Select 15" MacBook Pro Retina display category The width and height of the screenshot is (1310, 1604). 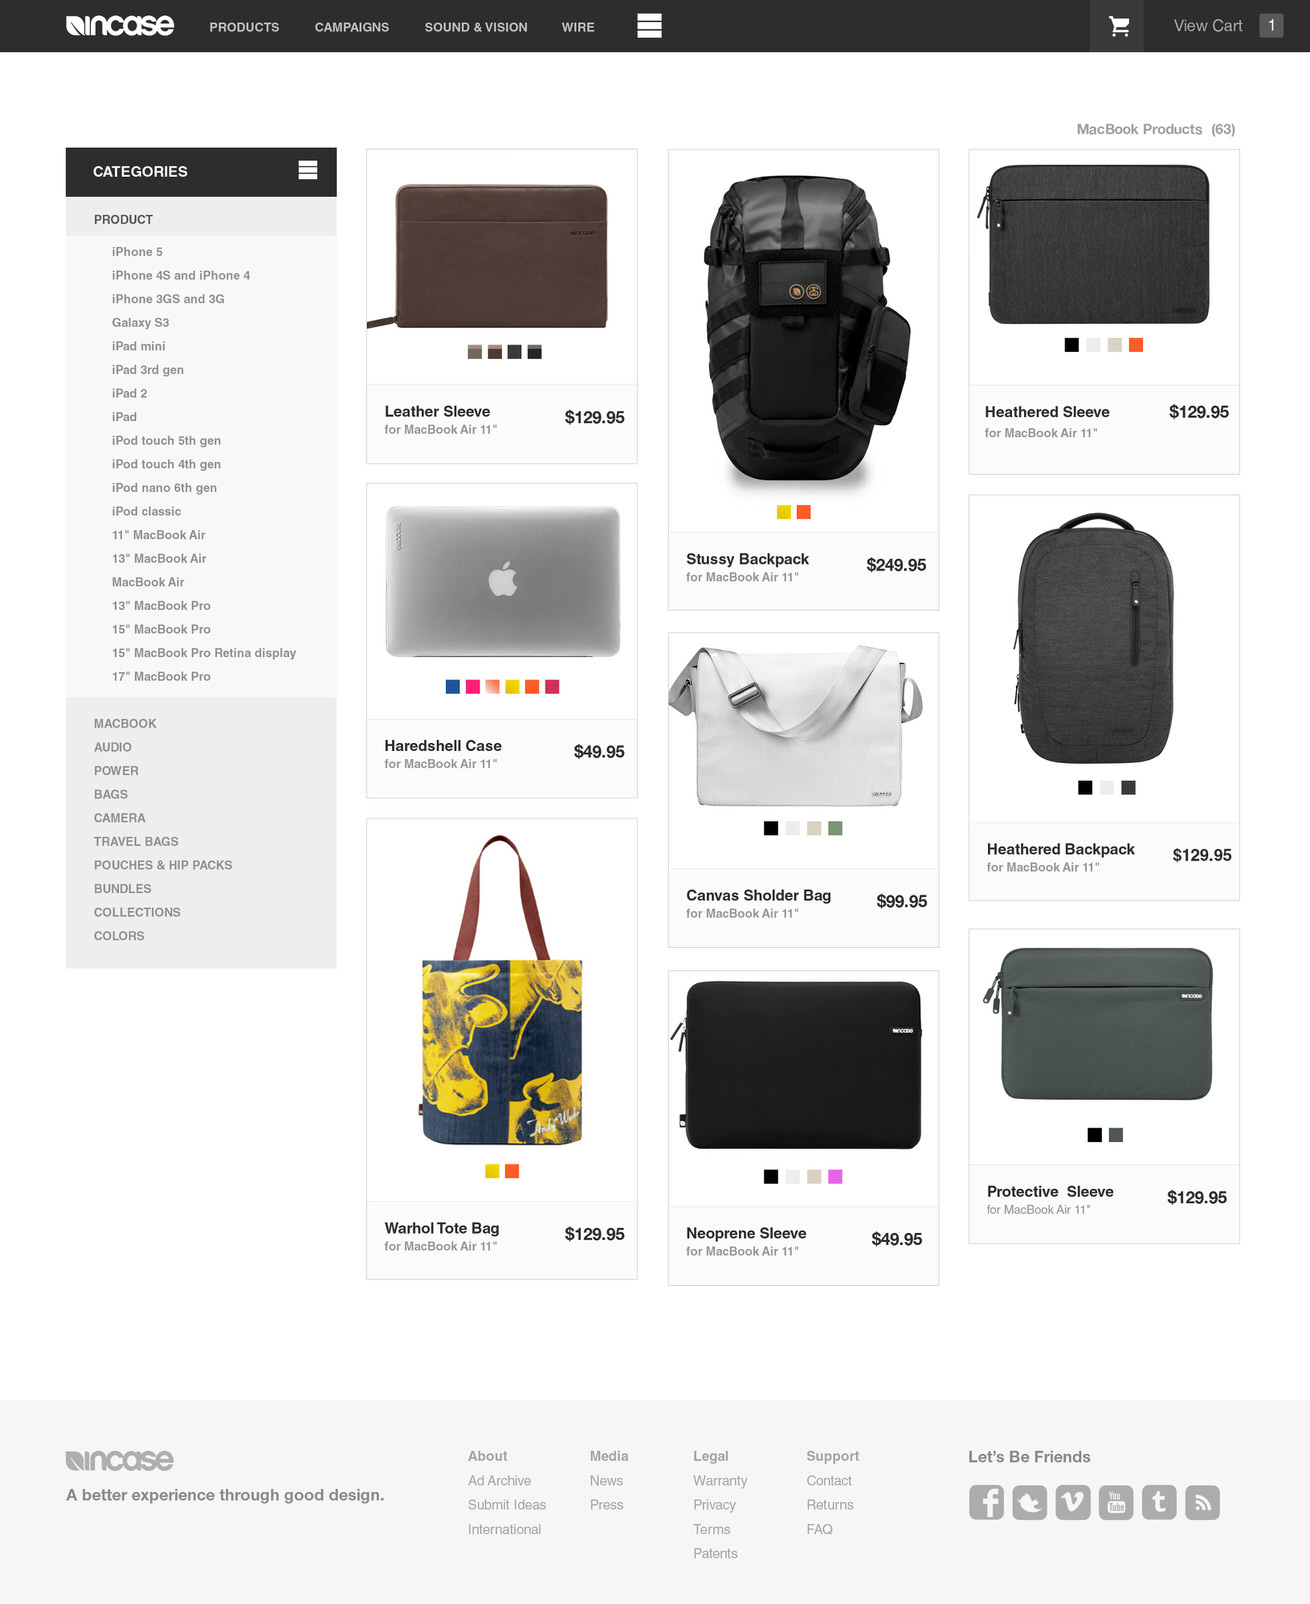(x=204, y=653)
